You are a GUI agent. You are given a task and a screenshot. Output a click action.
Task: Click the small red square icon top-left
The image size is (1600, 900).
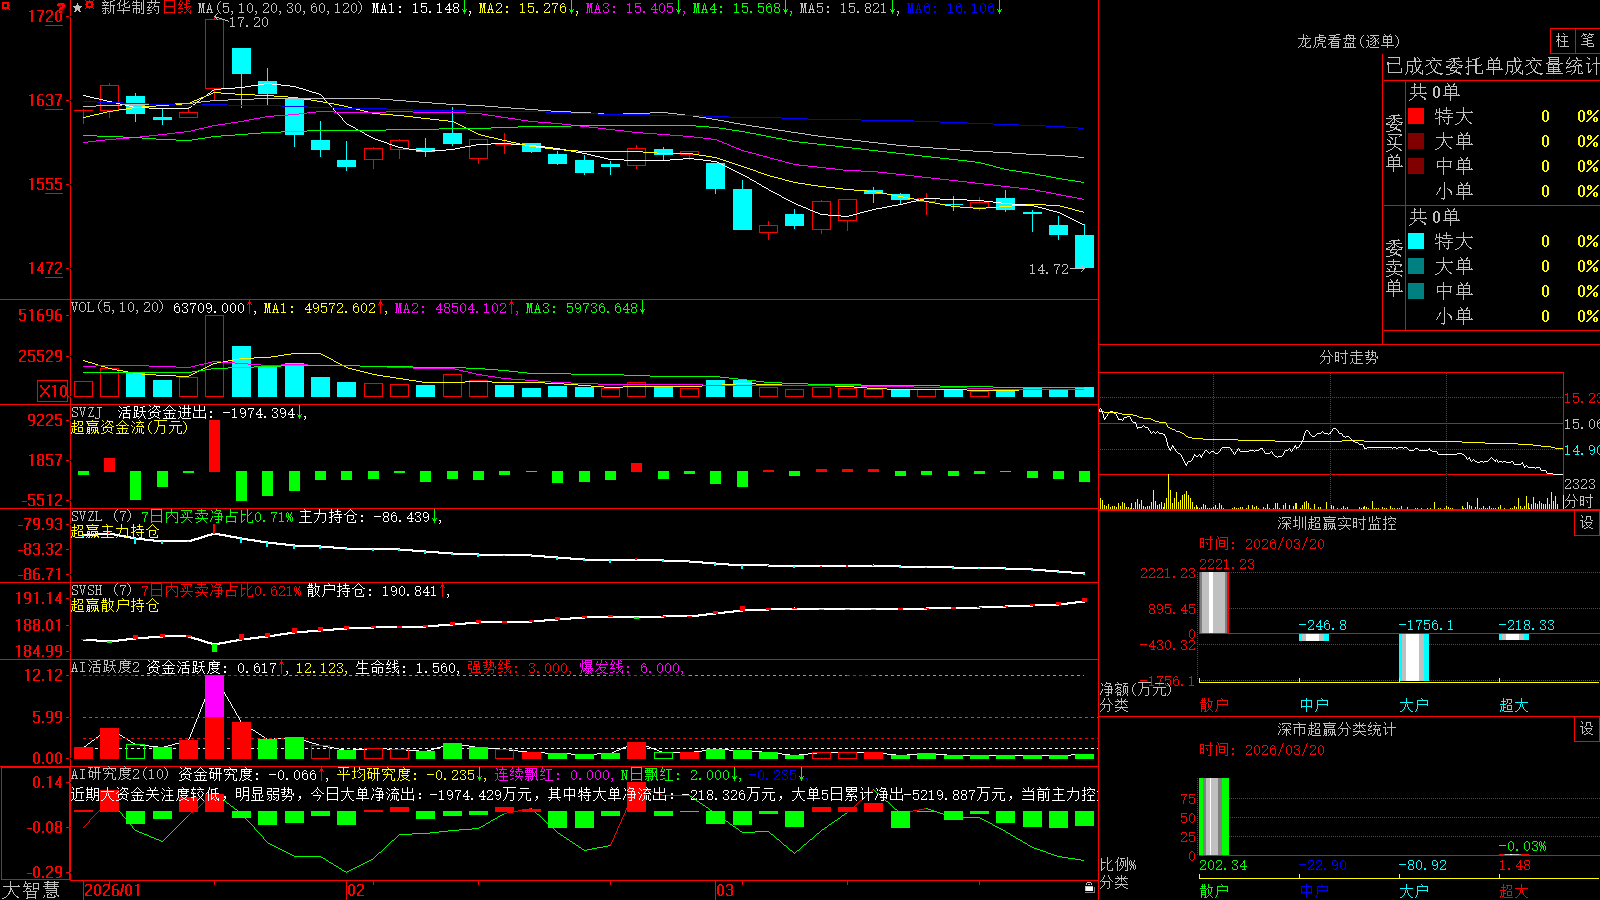point(6,6)
